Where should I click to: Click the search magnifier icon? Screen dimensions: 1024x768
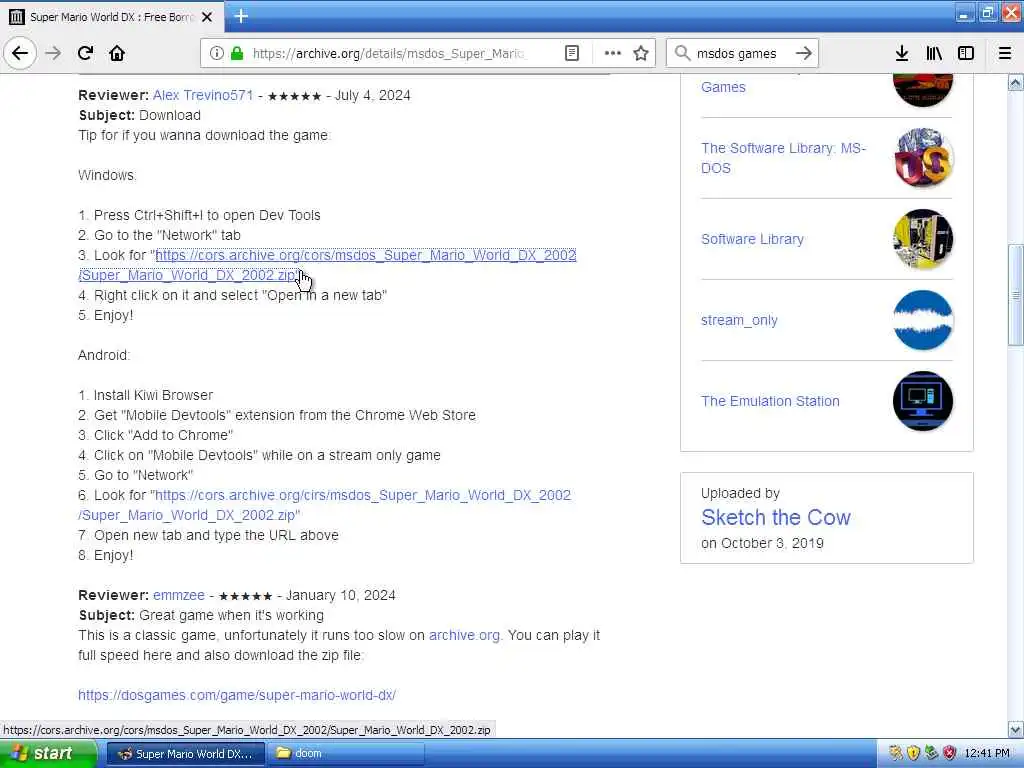click(682, 53)
